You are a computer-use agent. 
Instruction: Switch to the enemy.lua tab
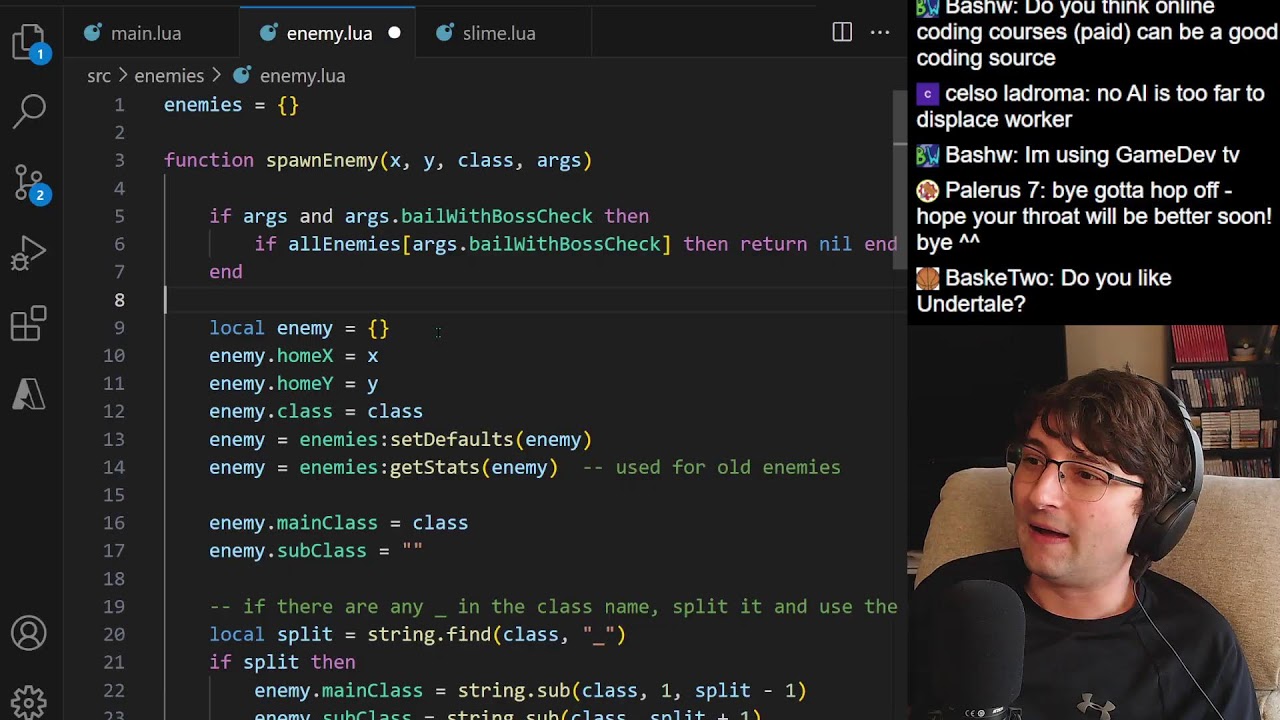click(x=328, y=33)
